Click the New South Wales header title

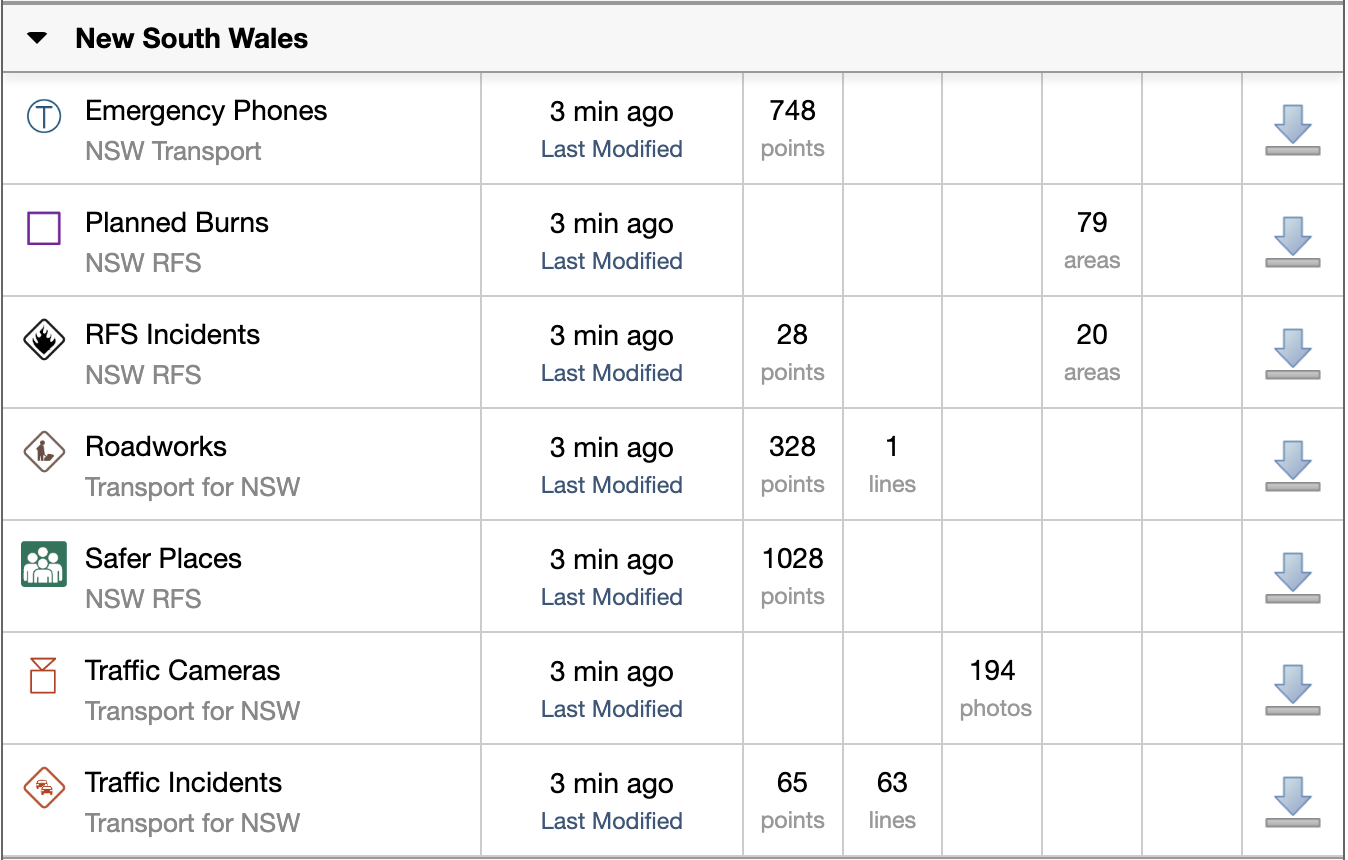[192, 39]
